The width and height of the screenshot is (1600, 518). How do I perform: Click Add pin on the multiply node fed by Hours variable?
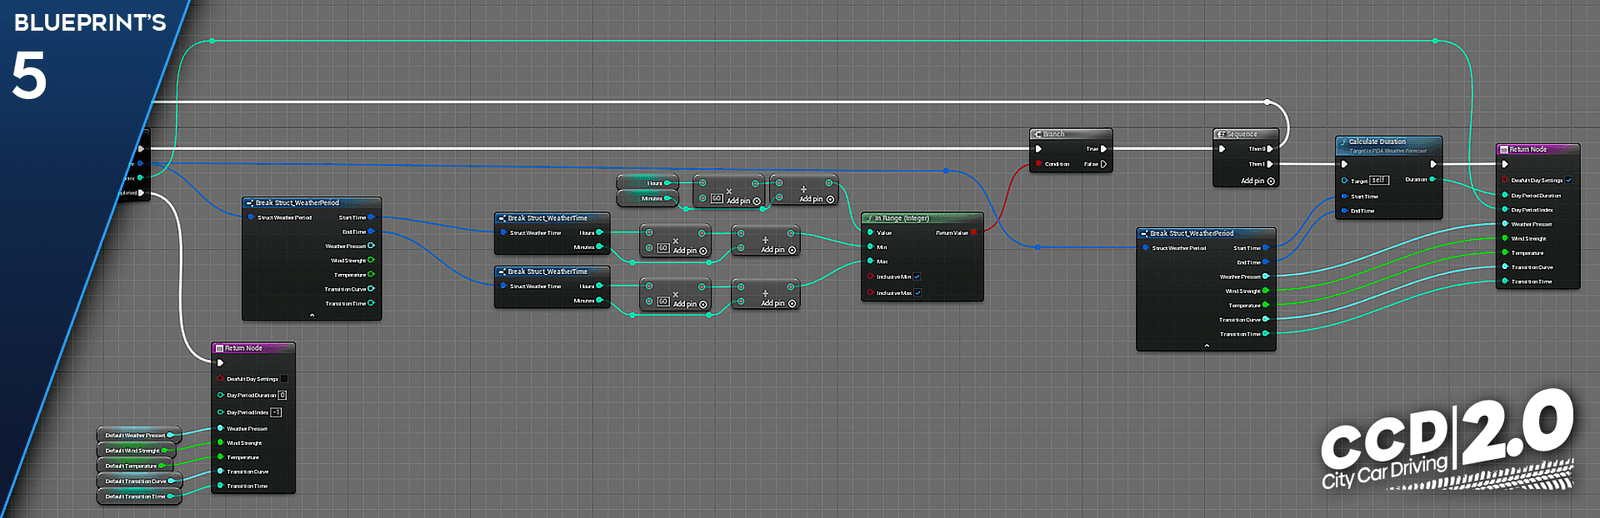[x=744, y=201]
